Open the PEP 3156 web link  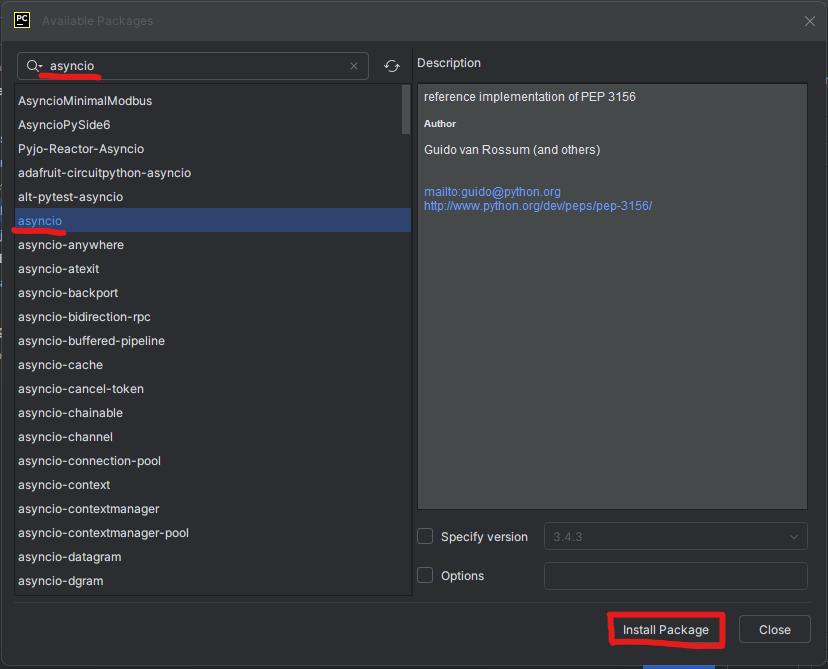(537, 205)
